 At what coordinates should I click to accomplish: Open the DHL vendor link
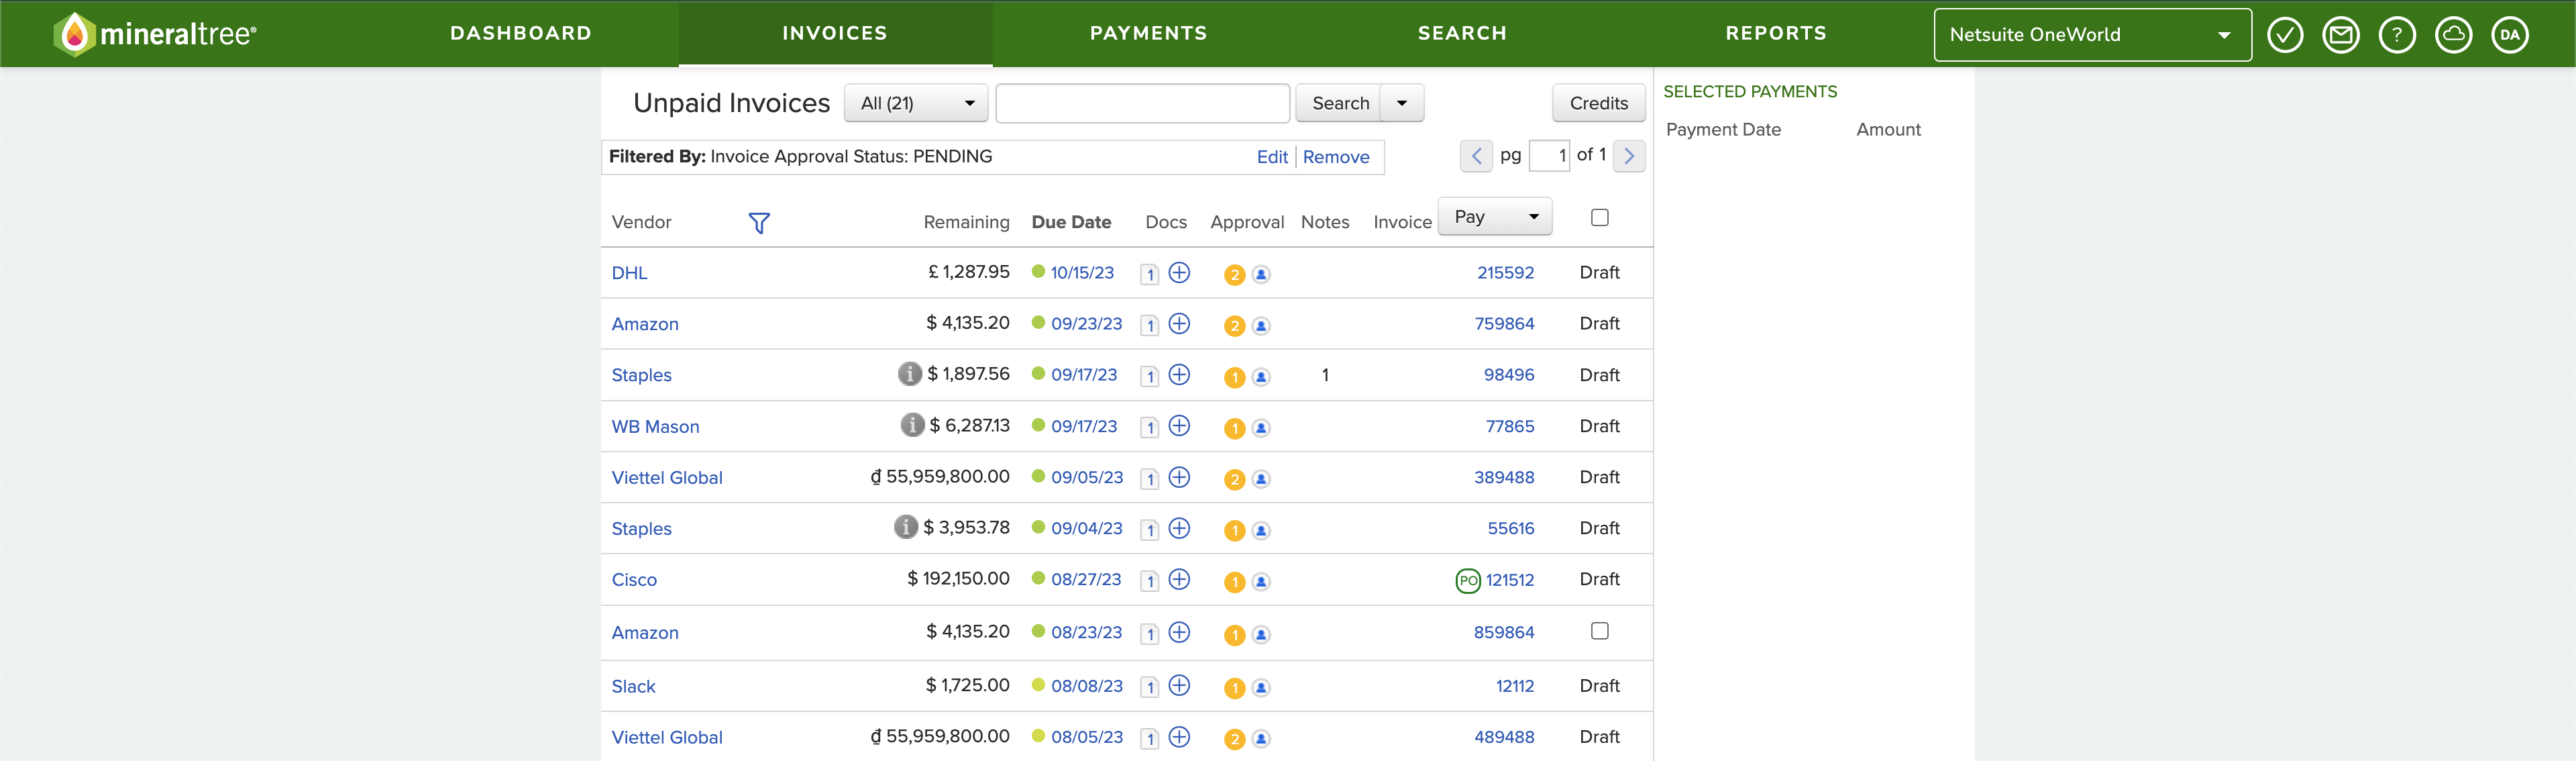[629, 273]
